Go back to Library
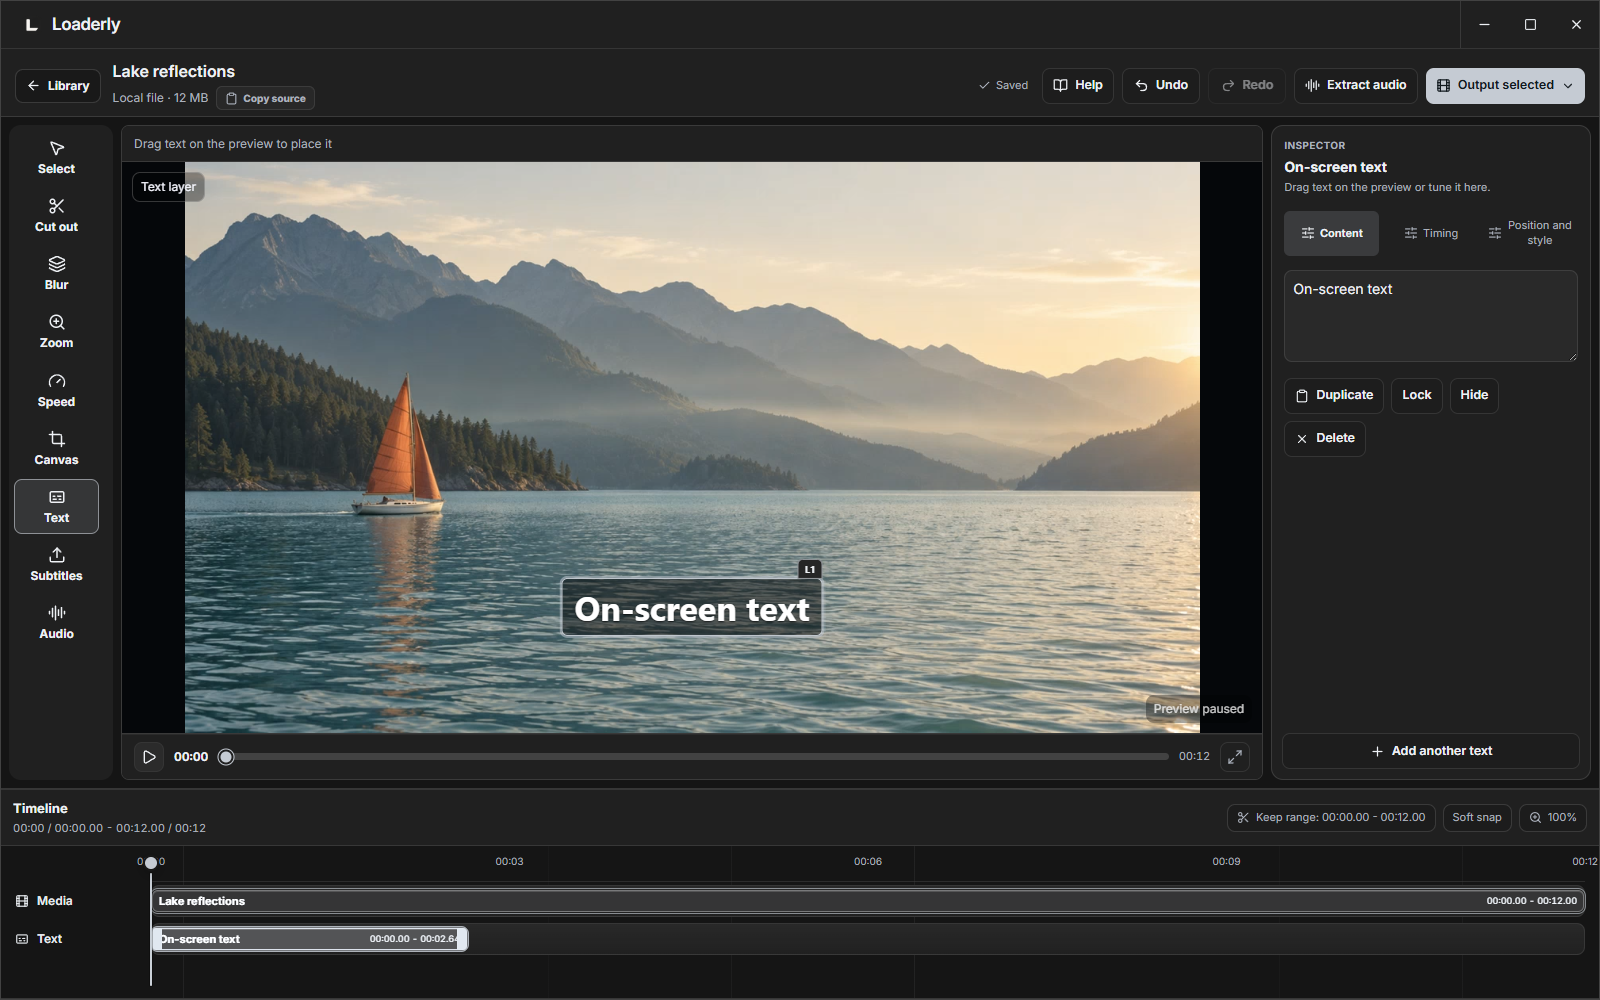Image resolution: width=1600 pixels, height=1000 pixels. pos(58,86)
